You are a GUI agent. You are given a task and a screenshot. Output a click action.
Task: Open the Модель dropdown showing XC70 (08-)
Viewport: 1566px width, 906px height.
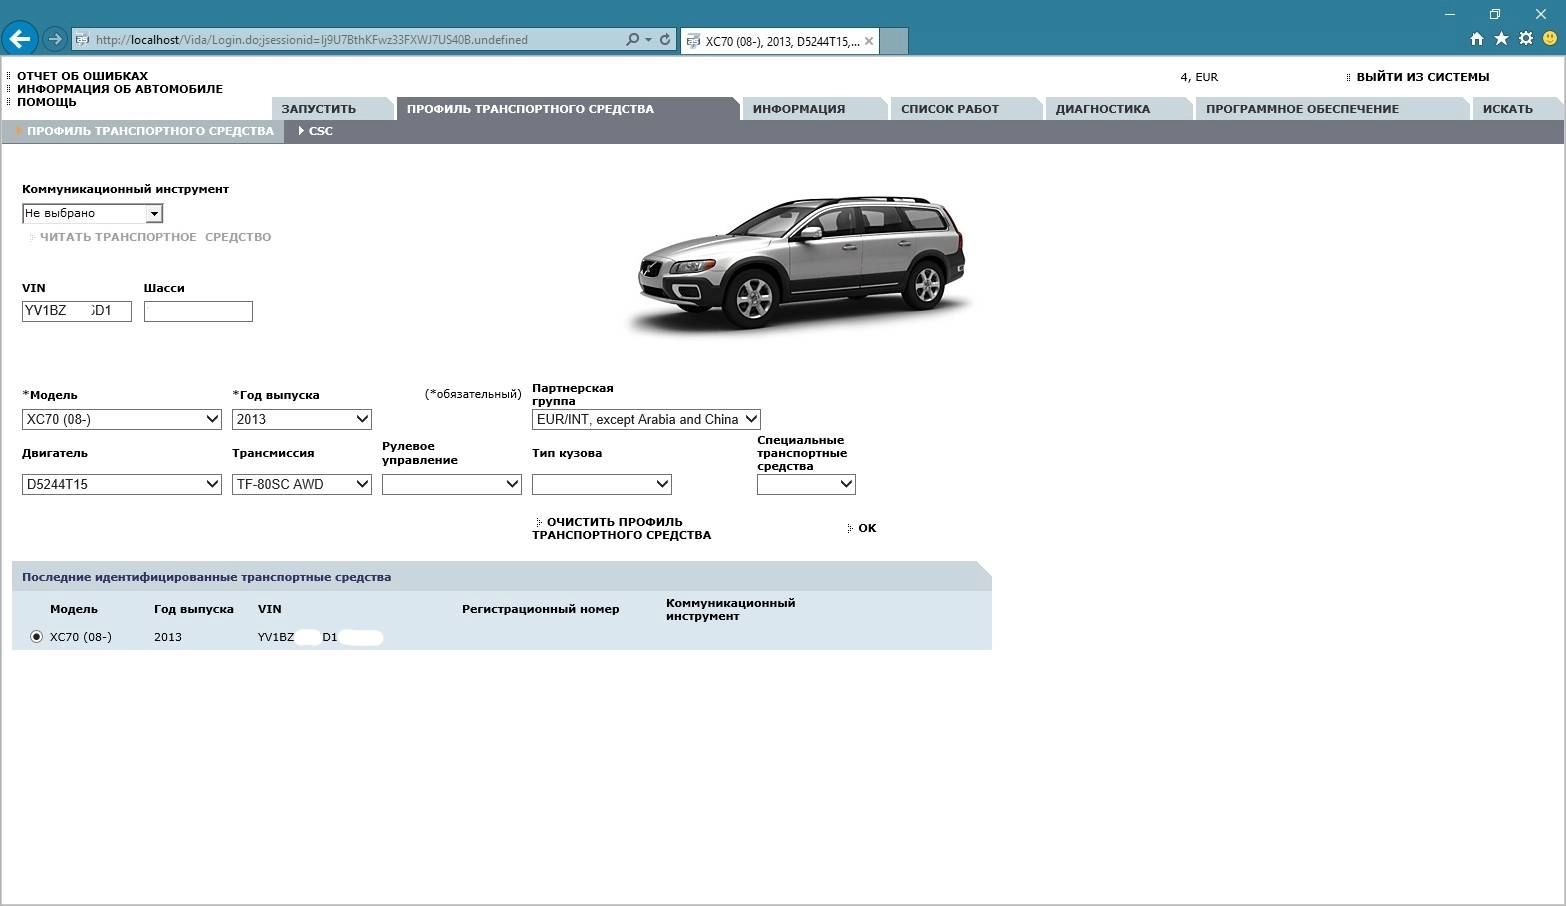click(122, 419)
